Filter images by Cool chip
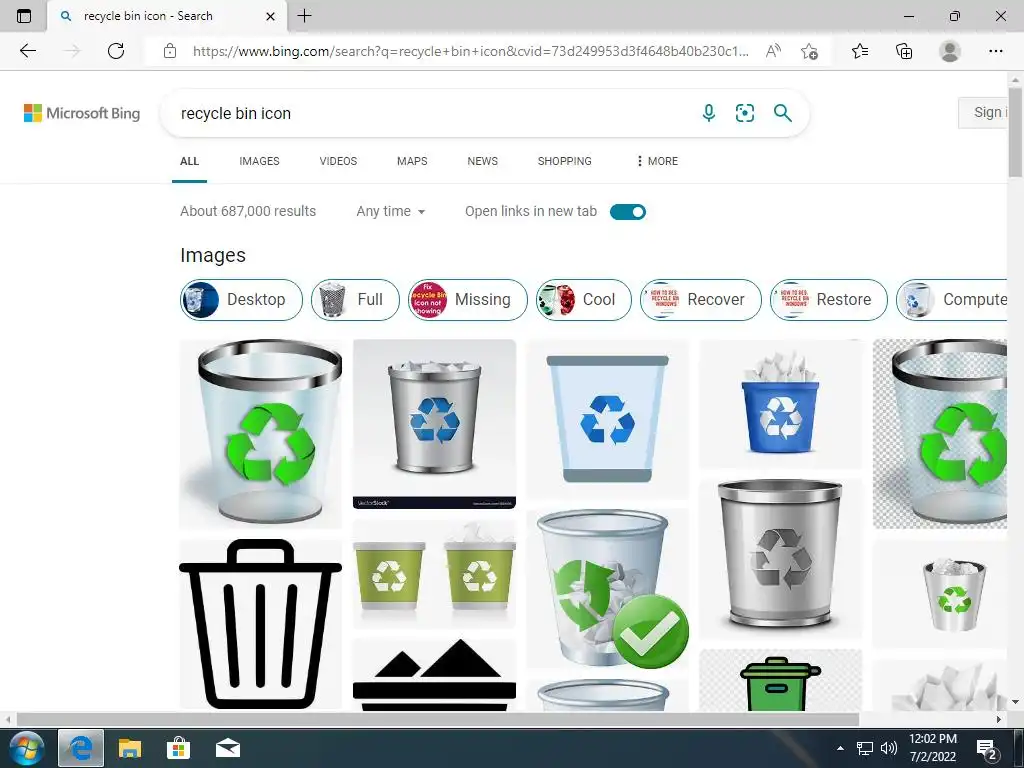The width and height of the screenshot is (1024, 768). 584,300
